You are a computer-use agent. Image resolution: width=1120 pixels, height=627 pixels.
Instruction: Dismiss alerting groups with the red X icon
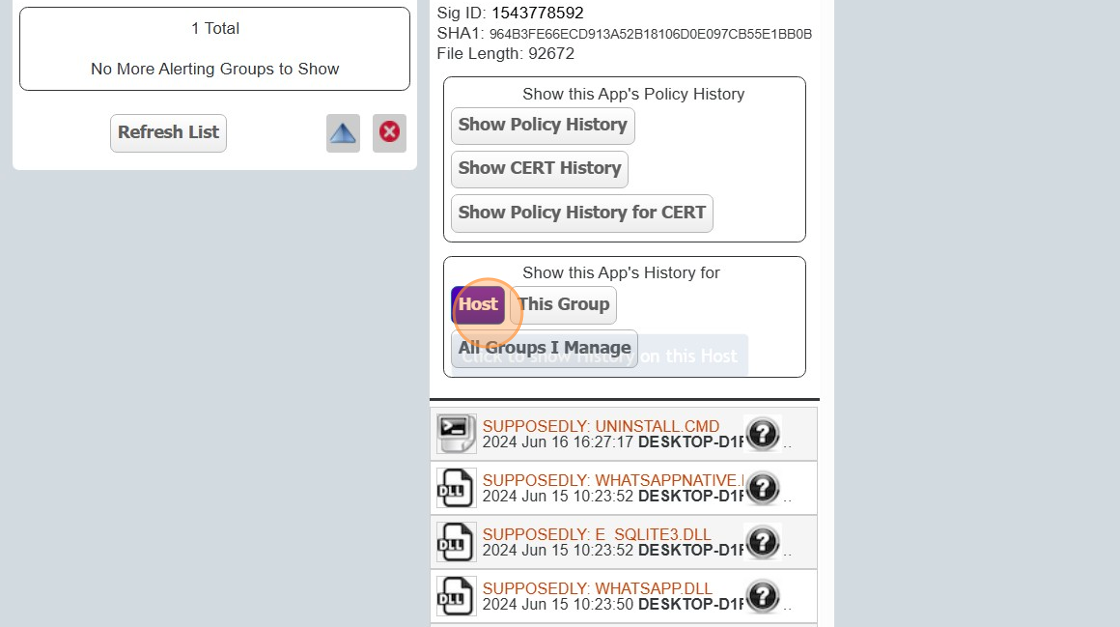pos(389,133)
